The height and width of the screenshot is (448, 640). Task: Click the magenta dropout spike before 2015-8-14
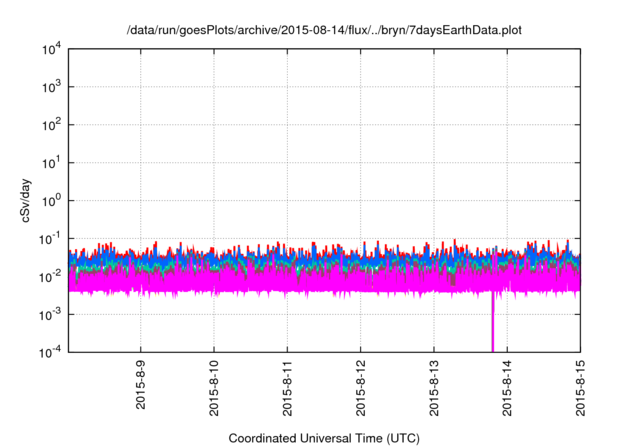pyautogui.click(x=493, y=322)
